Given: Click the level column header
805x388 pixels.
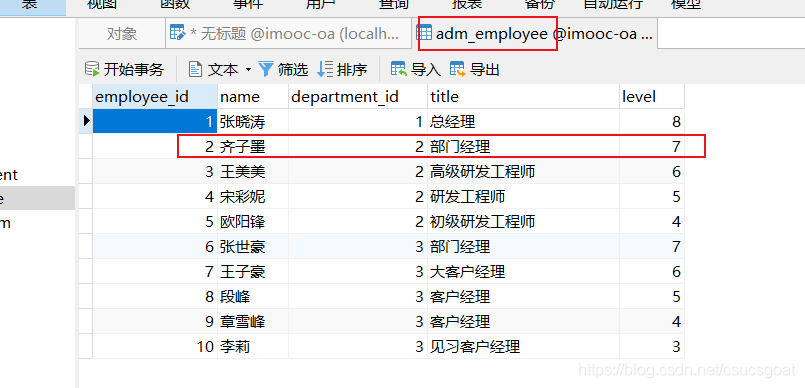Looking at the screenshot, I should point(651,96).
